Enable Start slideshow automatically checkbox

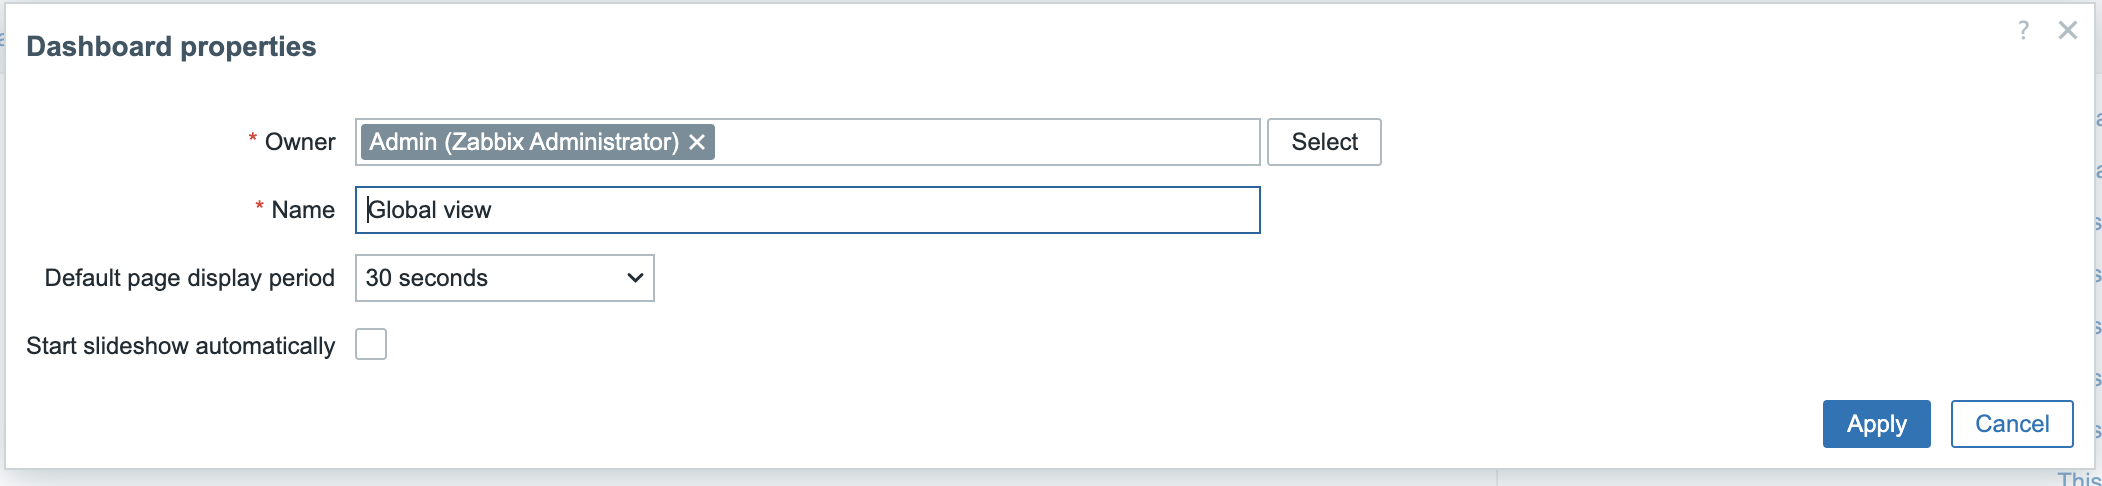coord(371,344)
